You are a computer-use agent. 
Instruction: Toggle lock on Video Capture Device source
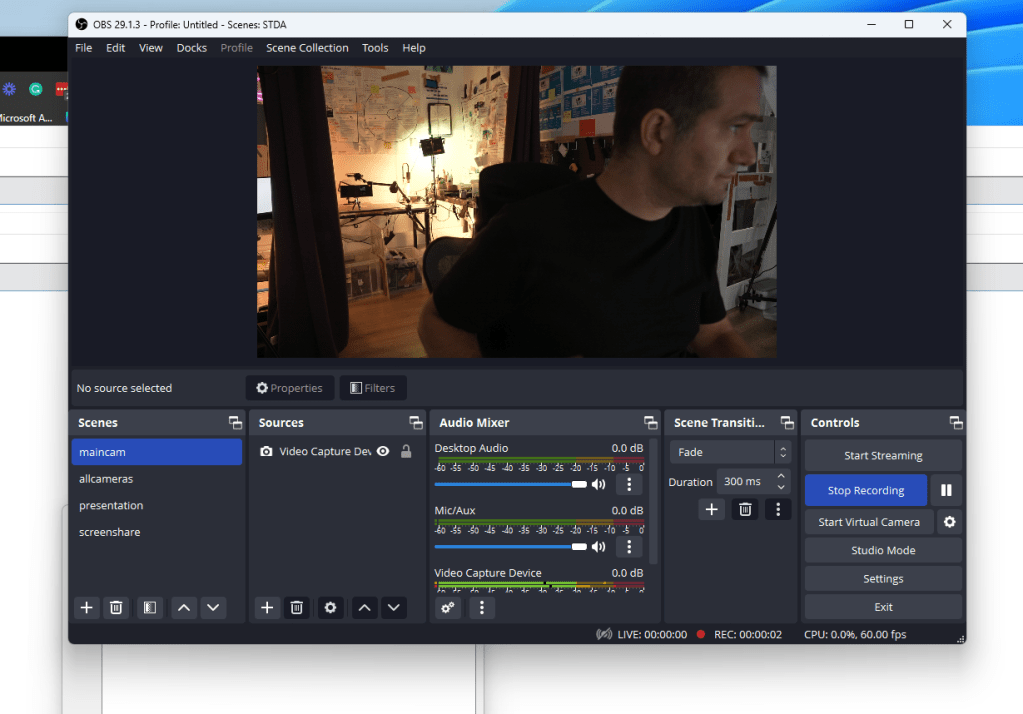click(406, 451)
